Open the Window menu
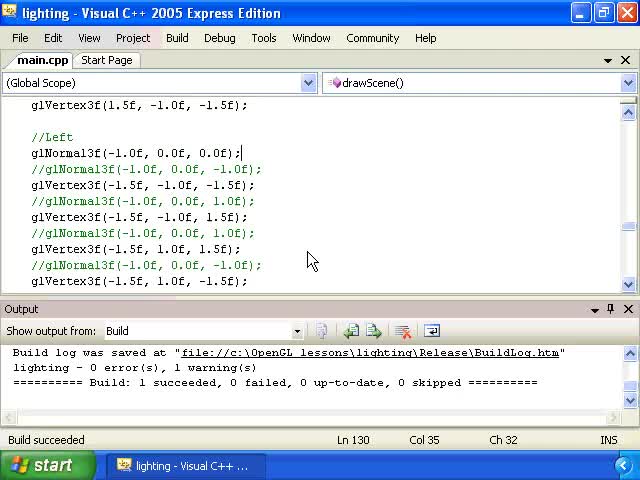The image size is (640, 480). point(311,38)
